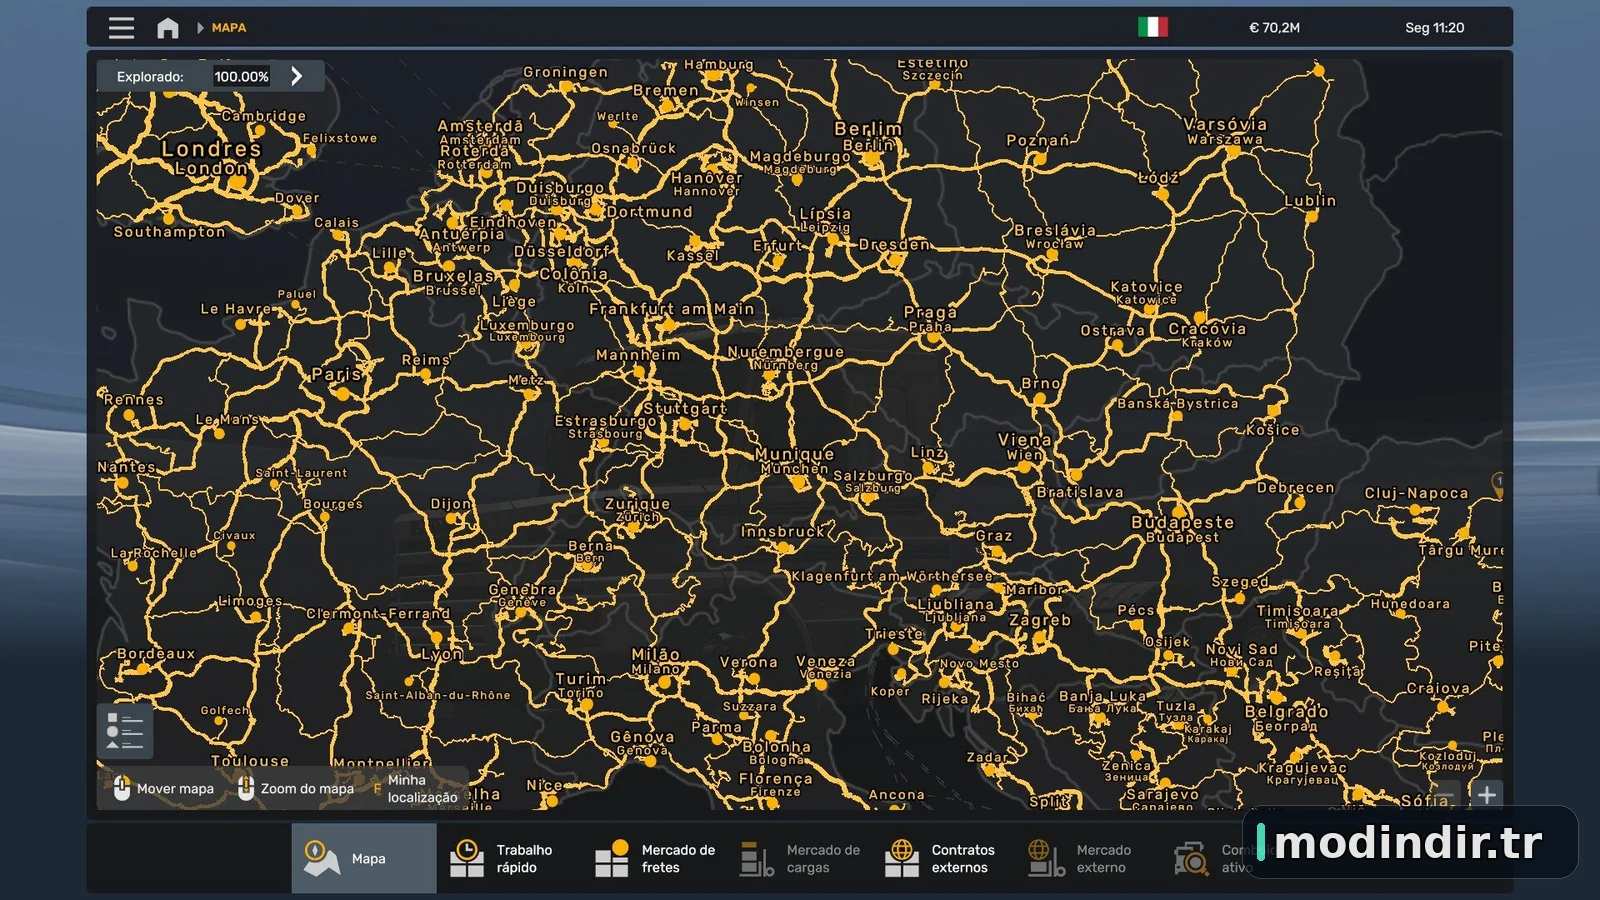Click the Southampton city label

(x=169, y=232)
